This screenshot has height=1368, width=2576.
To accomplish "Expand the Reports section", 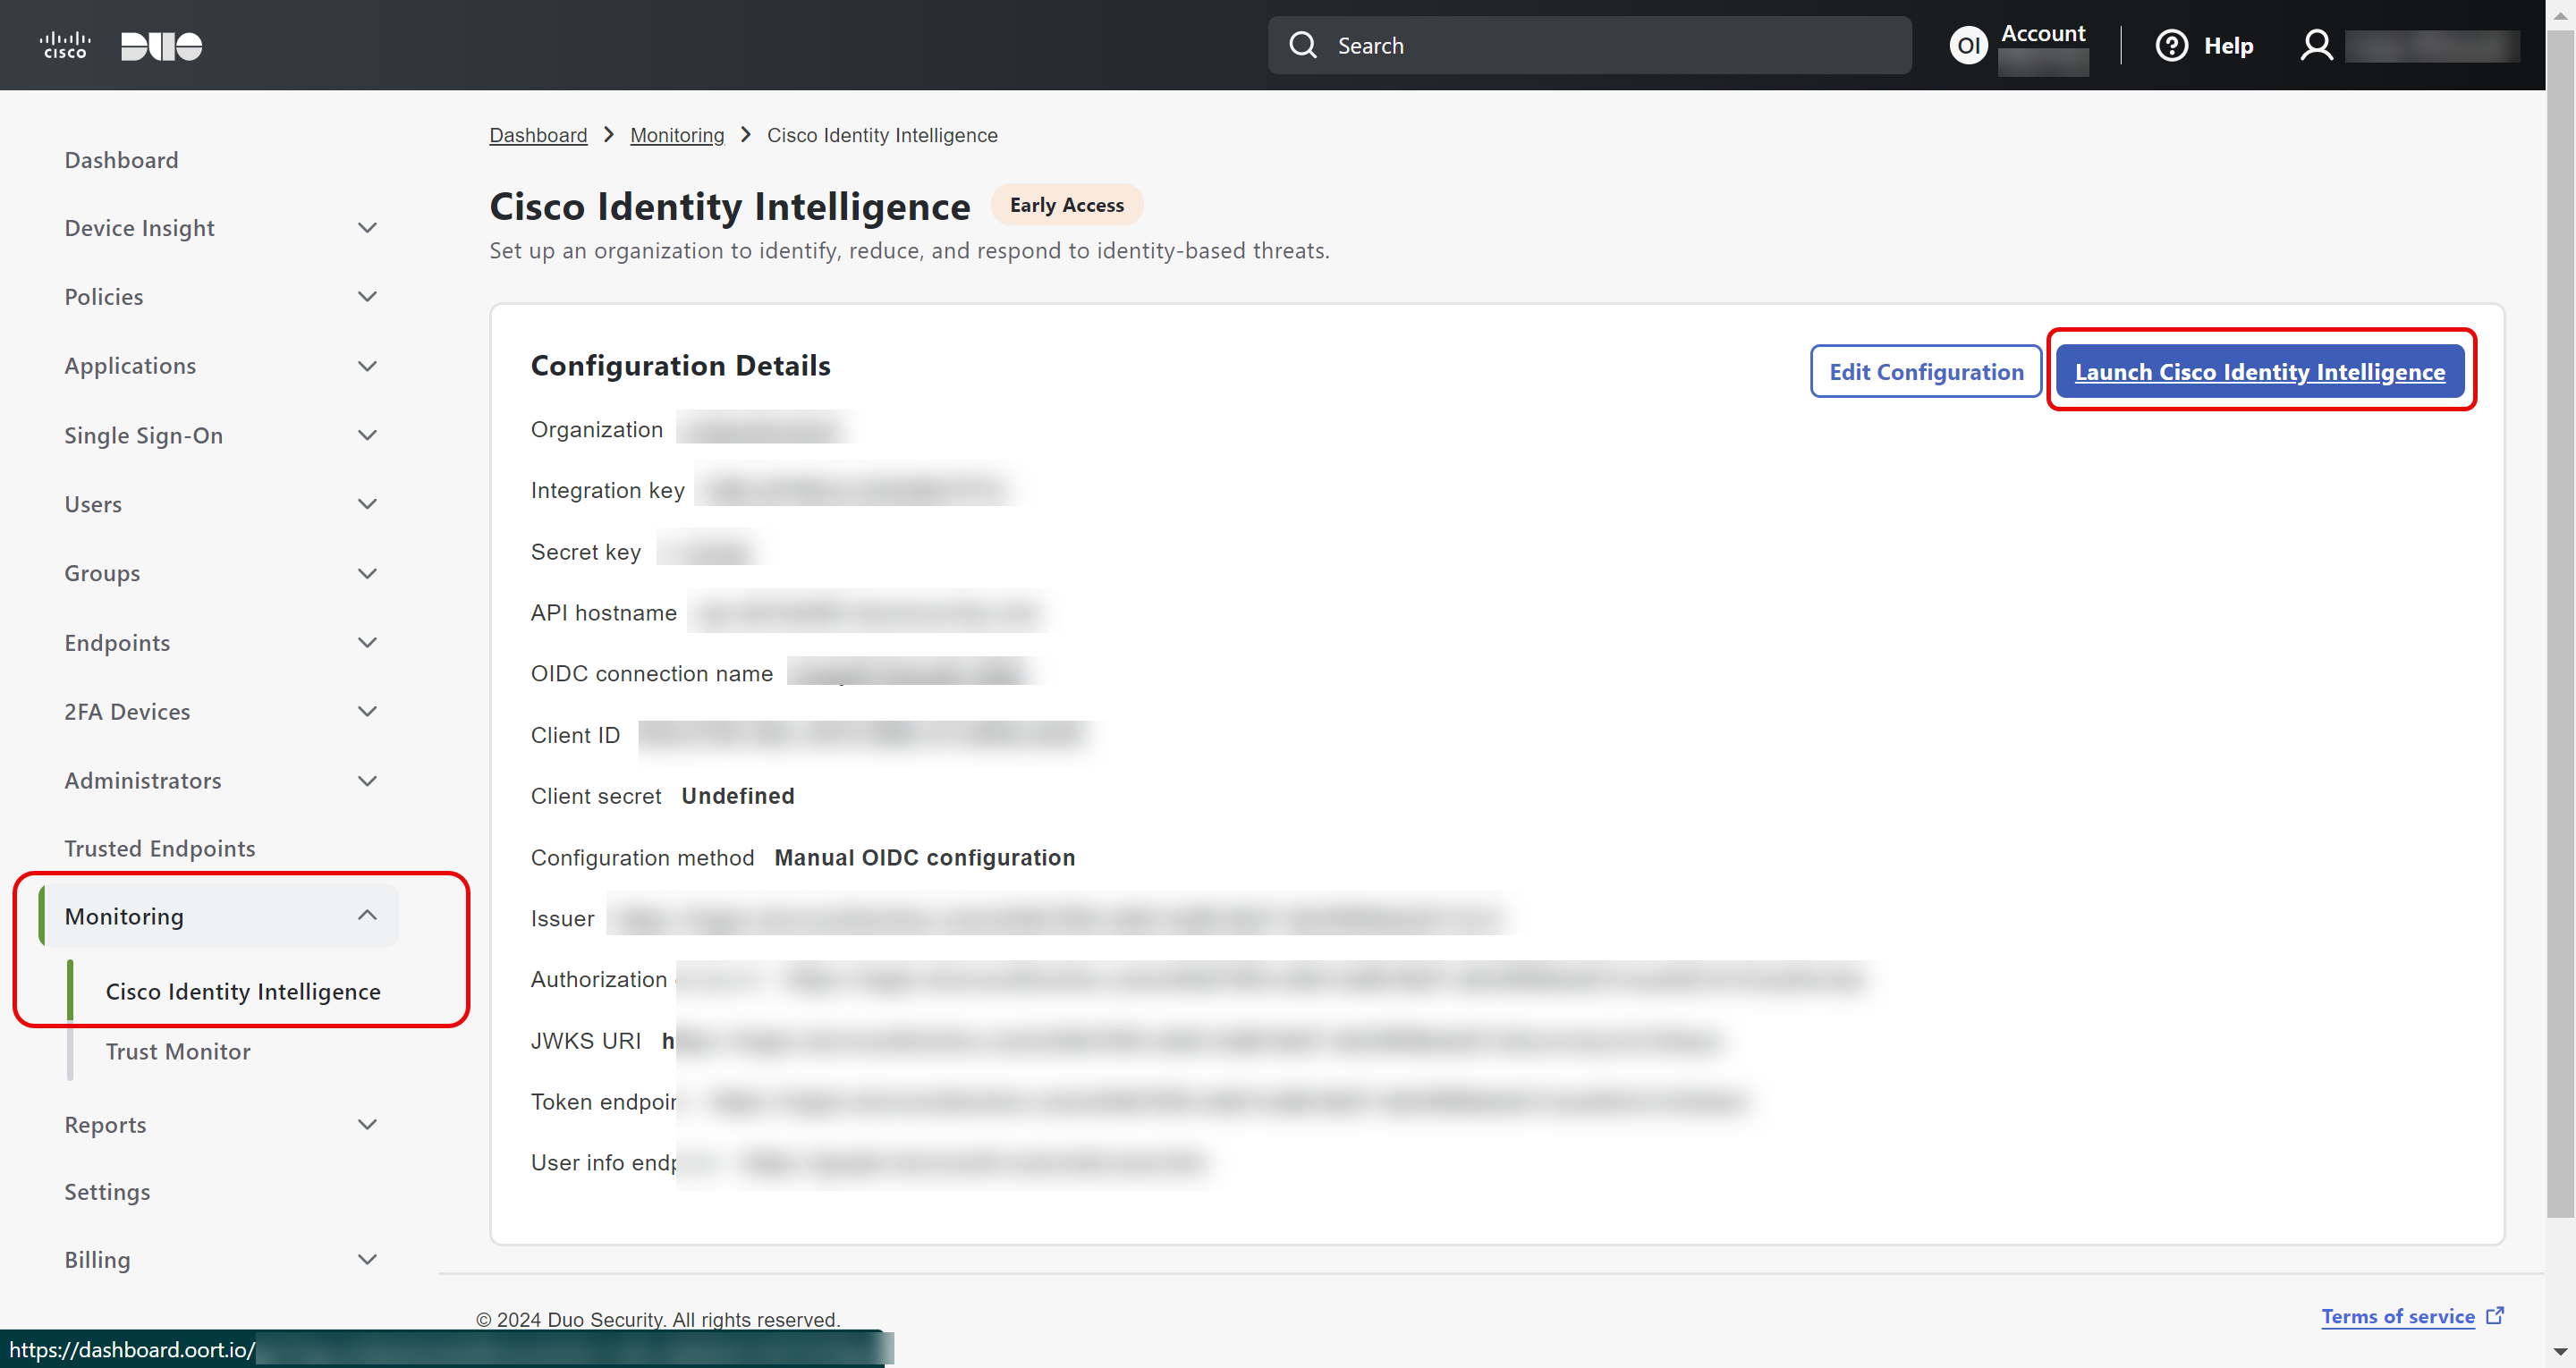I will [x=367, y=1124].
